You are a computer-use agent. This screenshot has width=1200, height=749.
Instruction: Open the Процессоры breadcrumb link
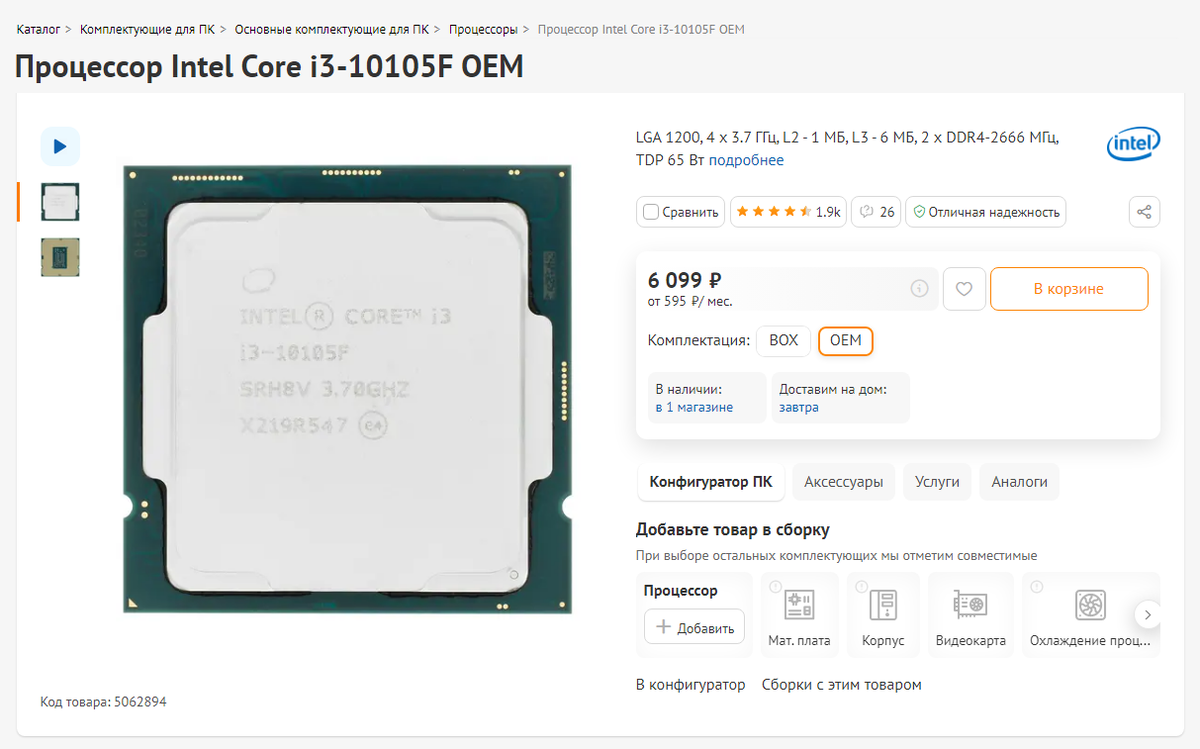[x=483, y=29]
